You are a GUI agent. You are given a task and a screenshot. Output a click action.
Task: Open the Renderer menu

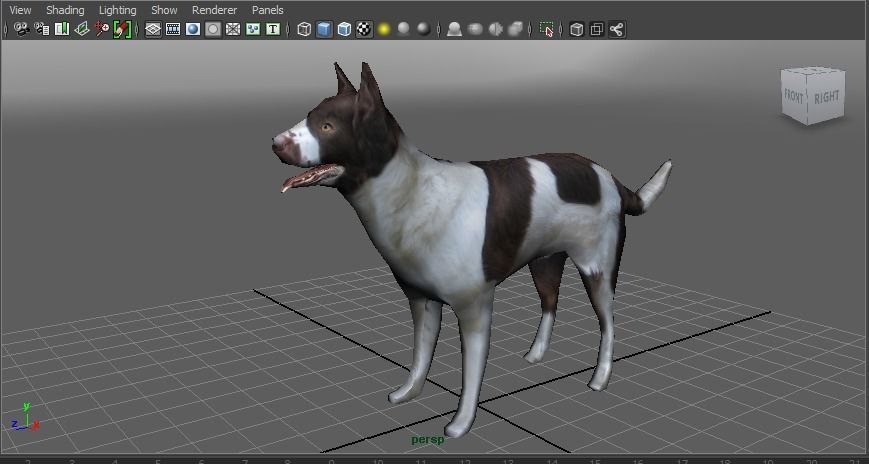214,10
